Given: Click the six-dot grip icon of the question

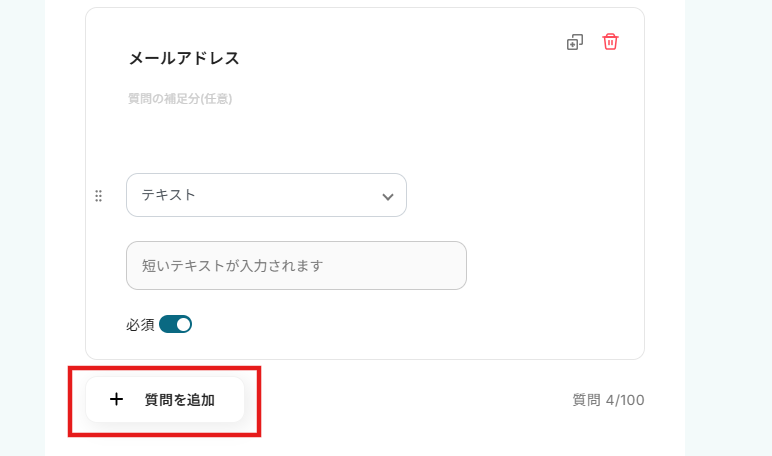Looking at the screenshot, I should (x=98, y=196).
